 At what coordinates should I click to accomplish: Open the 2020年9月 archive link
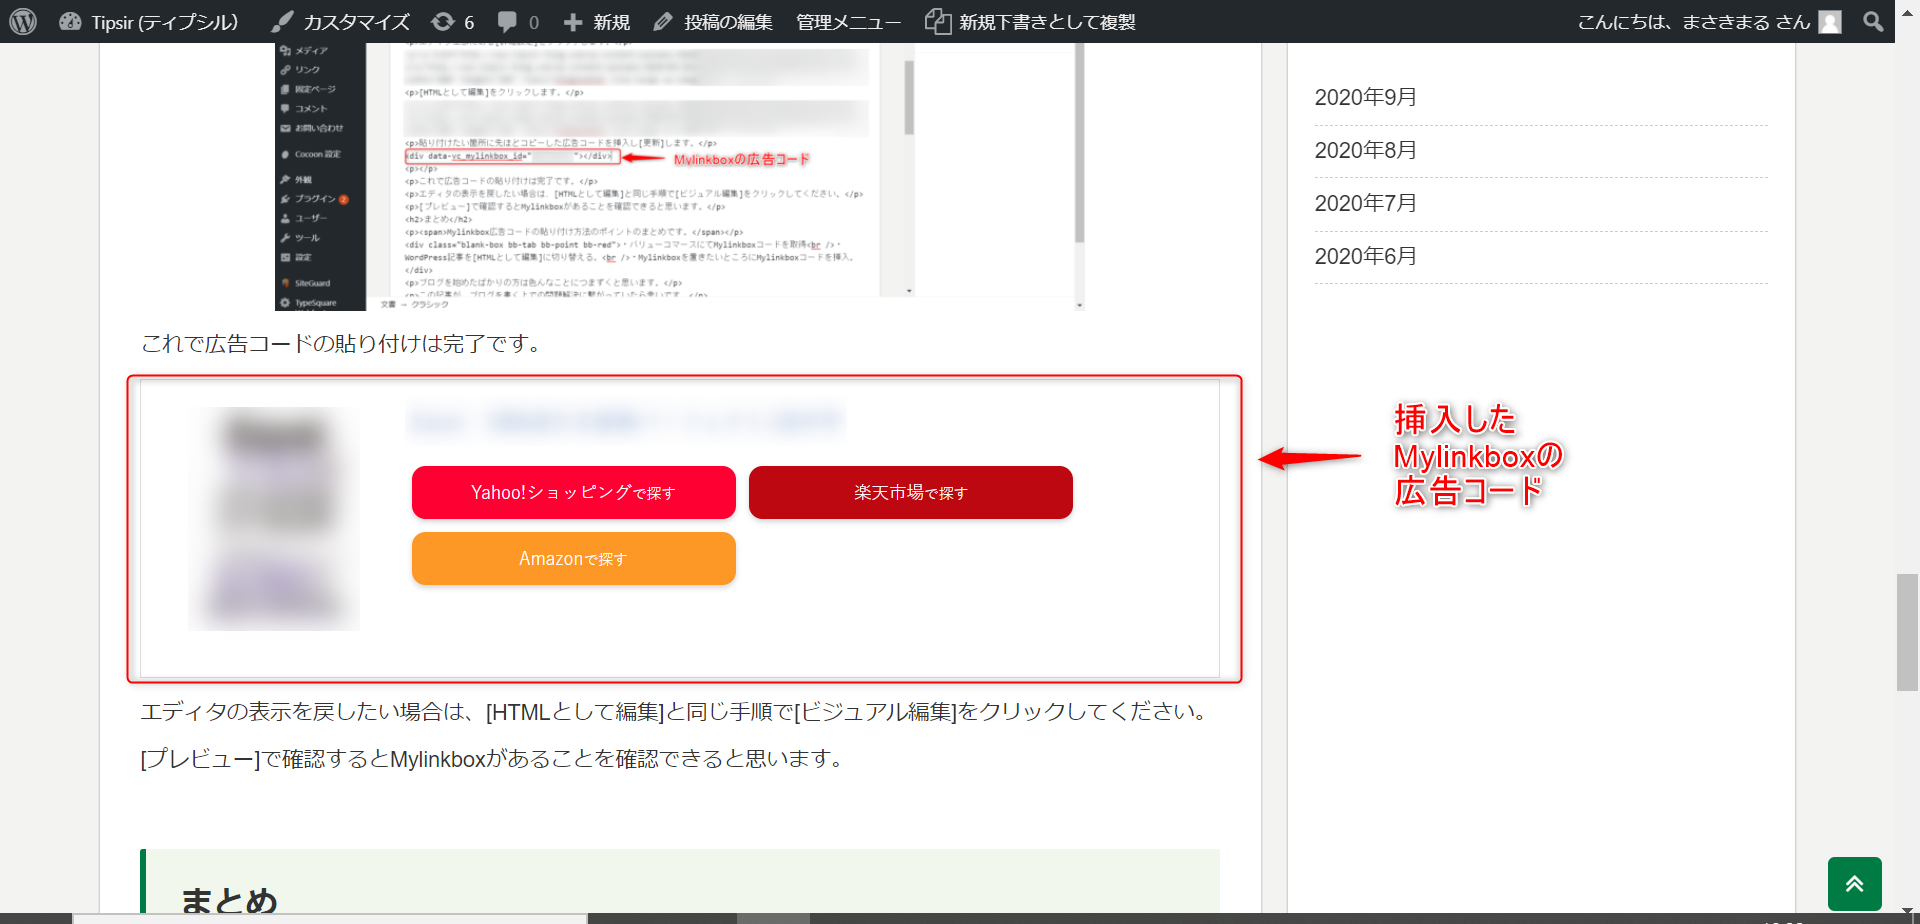1365,97
